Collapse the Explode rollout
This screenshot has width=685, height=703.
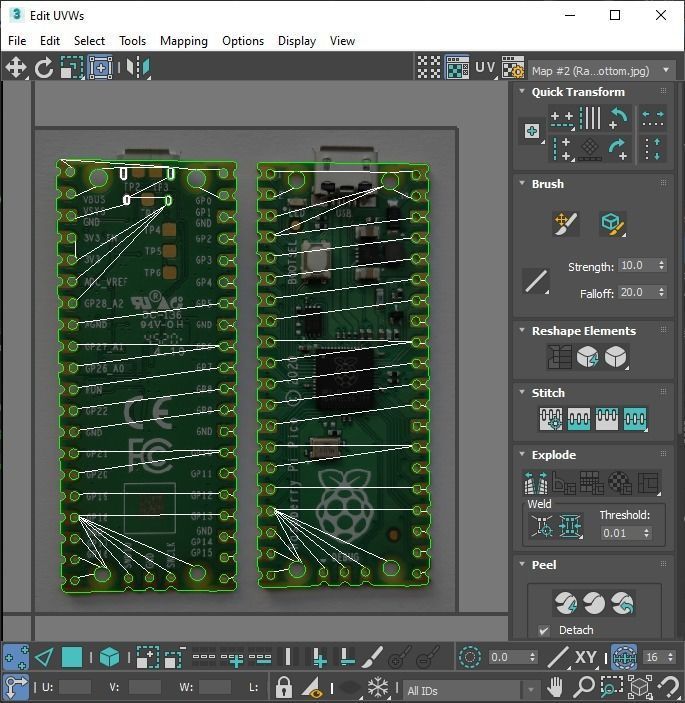[522, 454]
